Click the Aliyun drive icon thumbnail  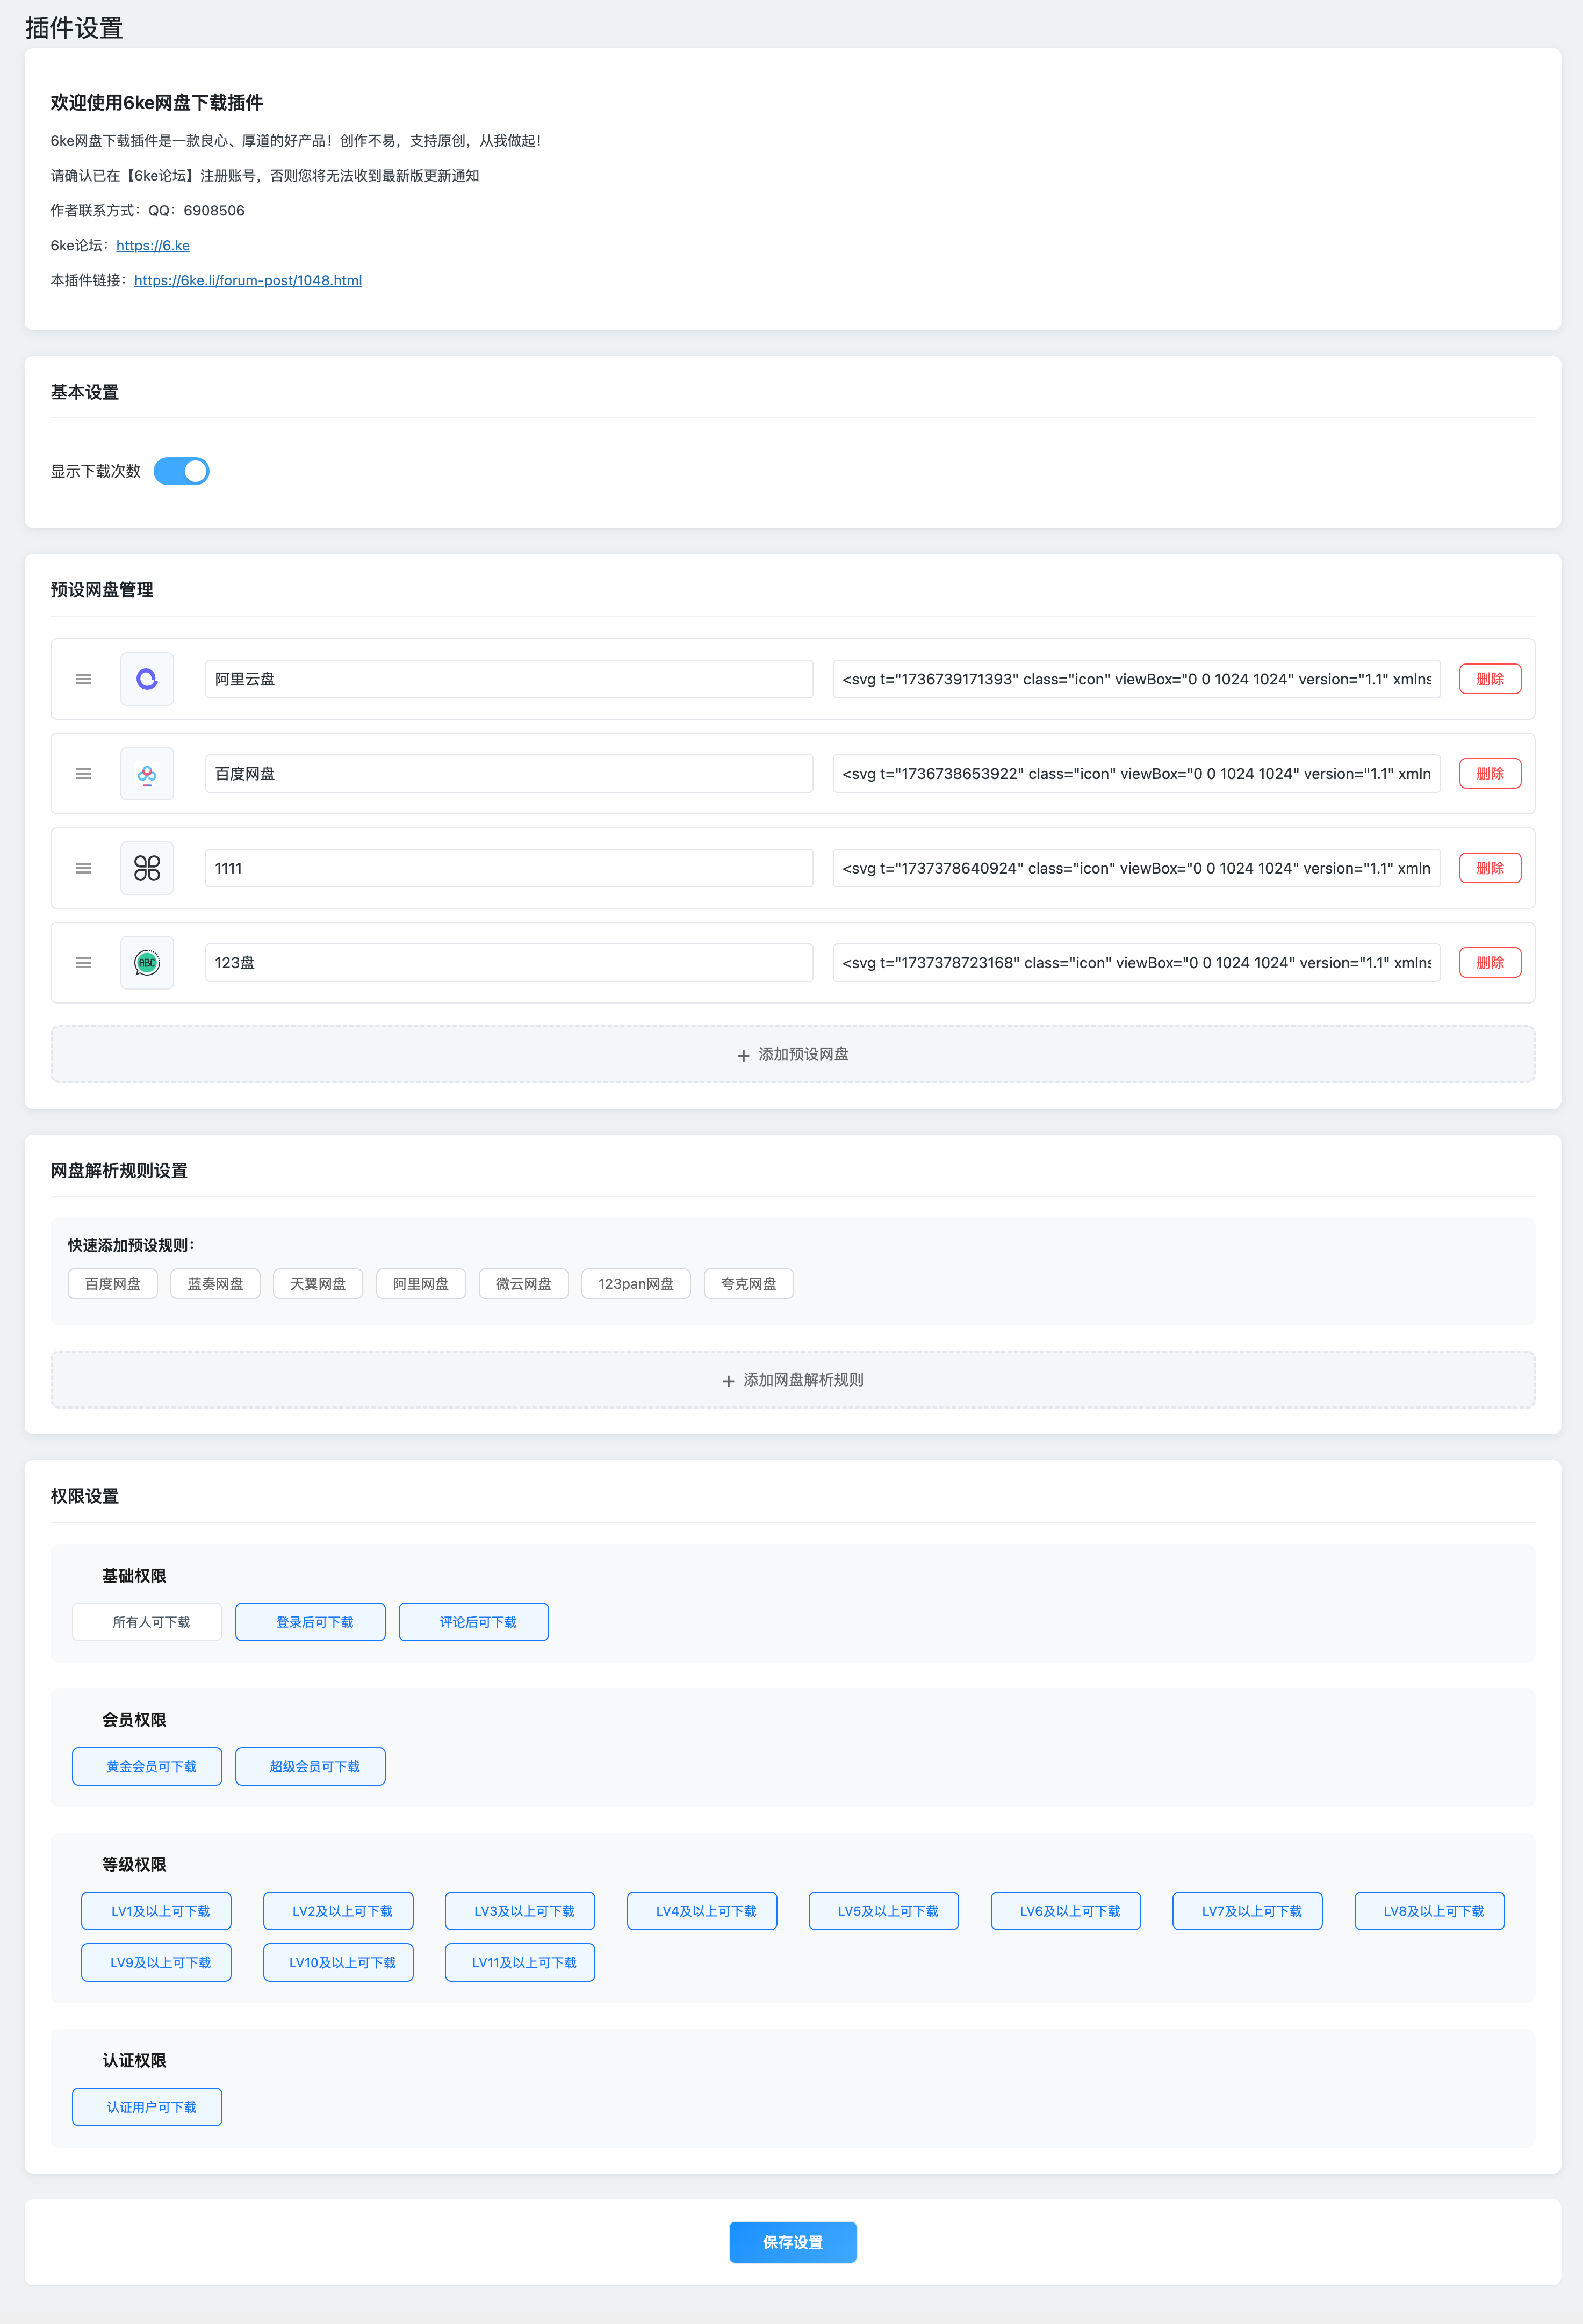tap(147, 679)
